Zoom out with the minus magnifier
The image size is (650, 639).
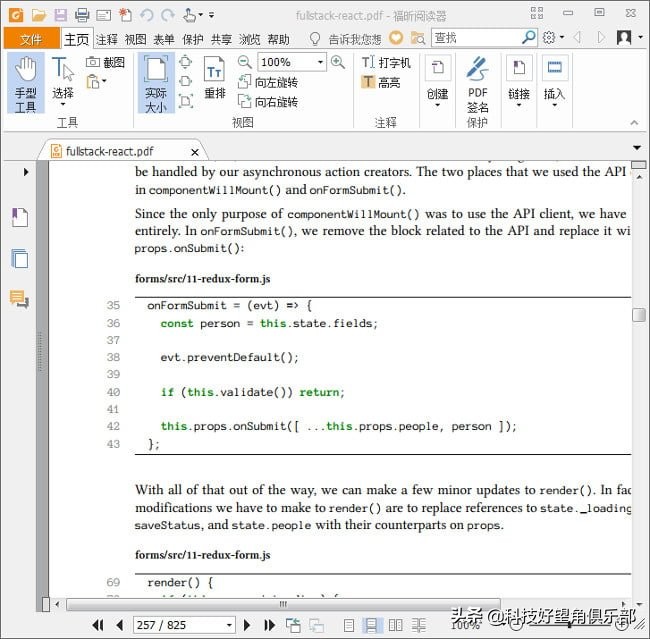coord(245,62)
